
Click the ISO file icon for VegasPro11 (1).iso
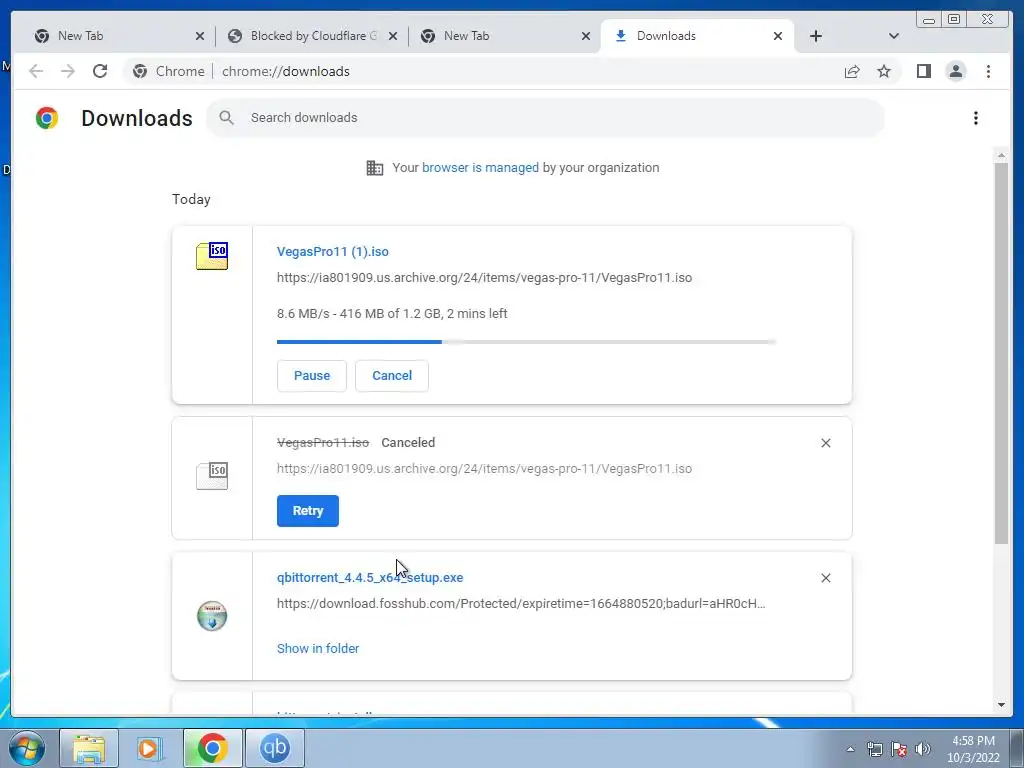(x=212, y=256)
